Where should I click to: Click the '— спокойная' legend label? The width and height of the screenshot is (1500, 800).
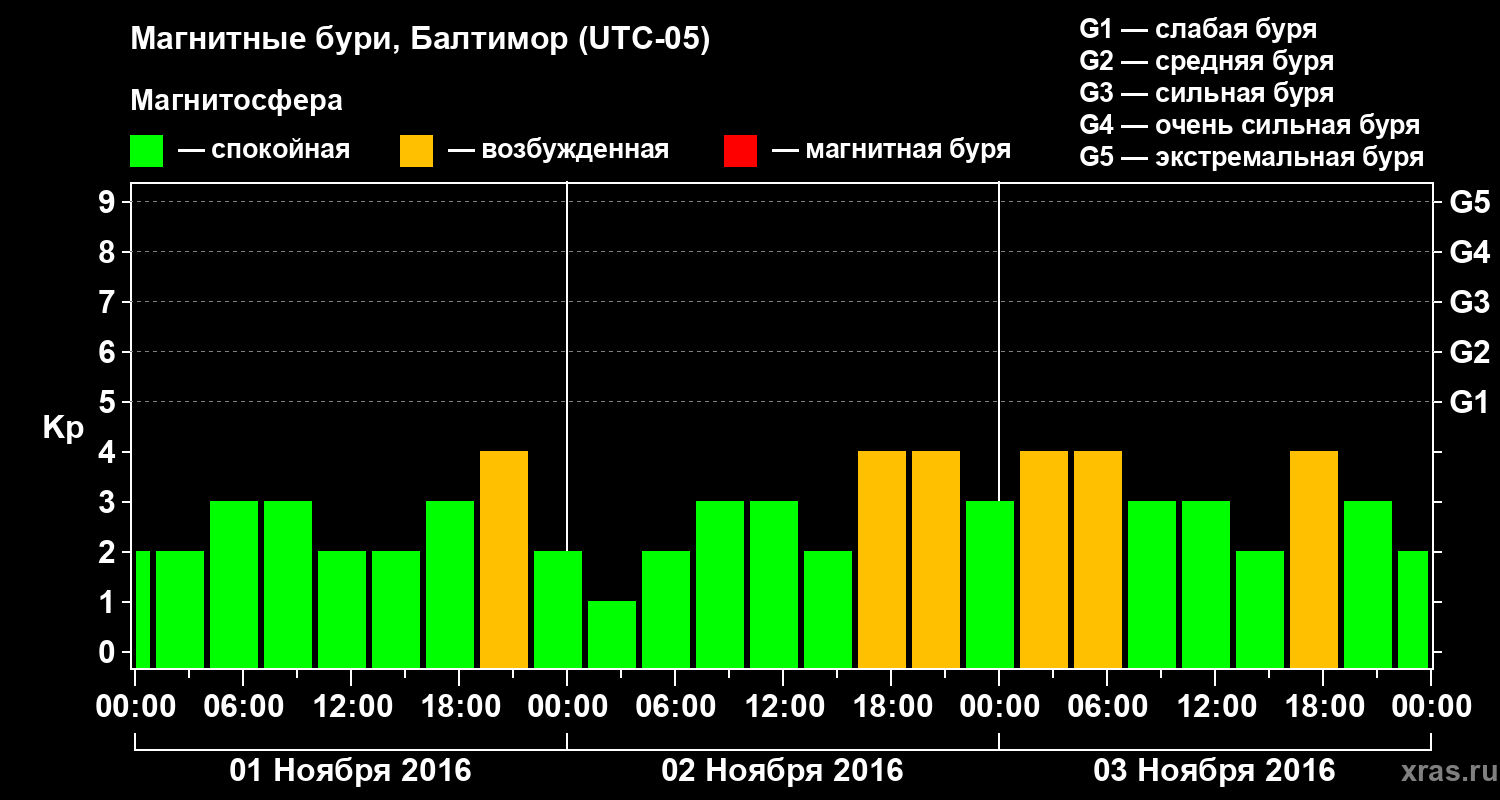[x=264, y=150]
